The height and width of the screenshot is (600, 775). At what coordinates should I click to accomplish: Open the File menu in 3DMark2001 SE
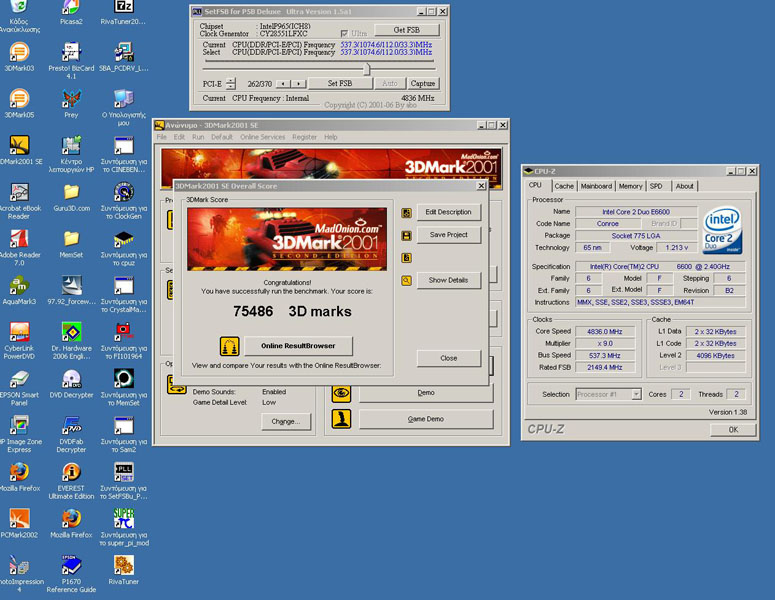point(162,137)
